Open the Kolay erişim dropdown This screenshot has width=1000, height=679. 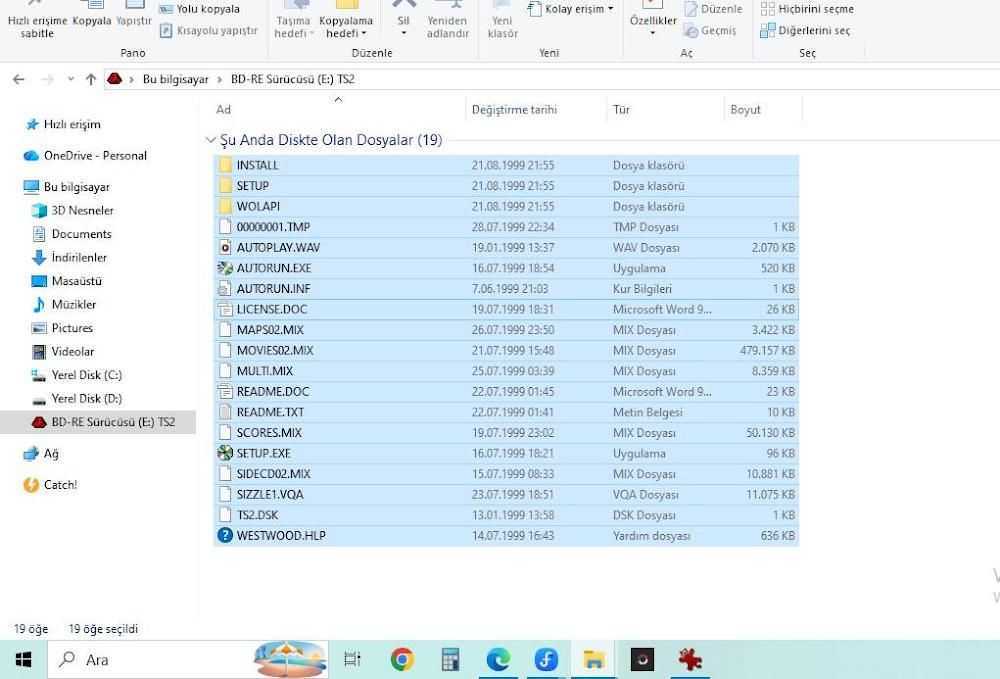tap(571, 9)
